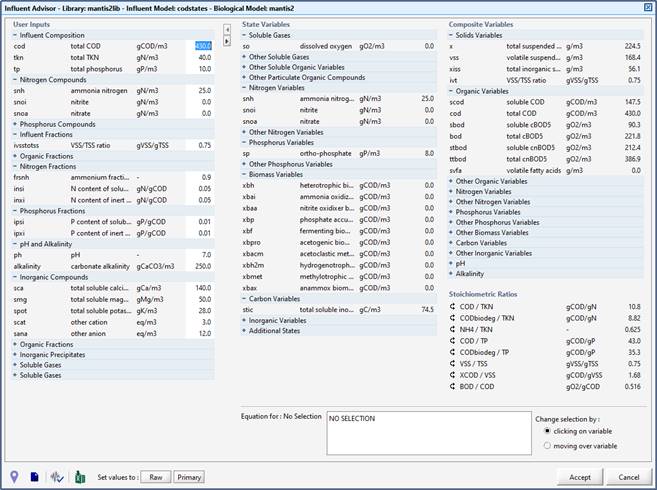This screenshot has height=490, width=657.
Task: Collapse the pH and Alkalinity section
Action: (x=15, y=244)
